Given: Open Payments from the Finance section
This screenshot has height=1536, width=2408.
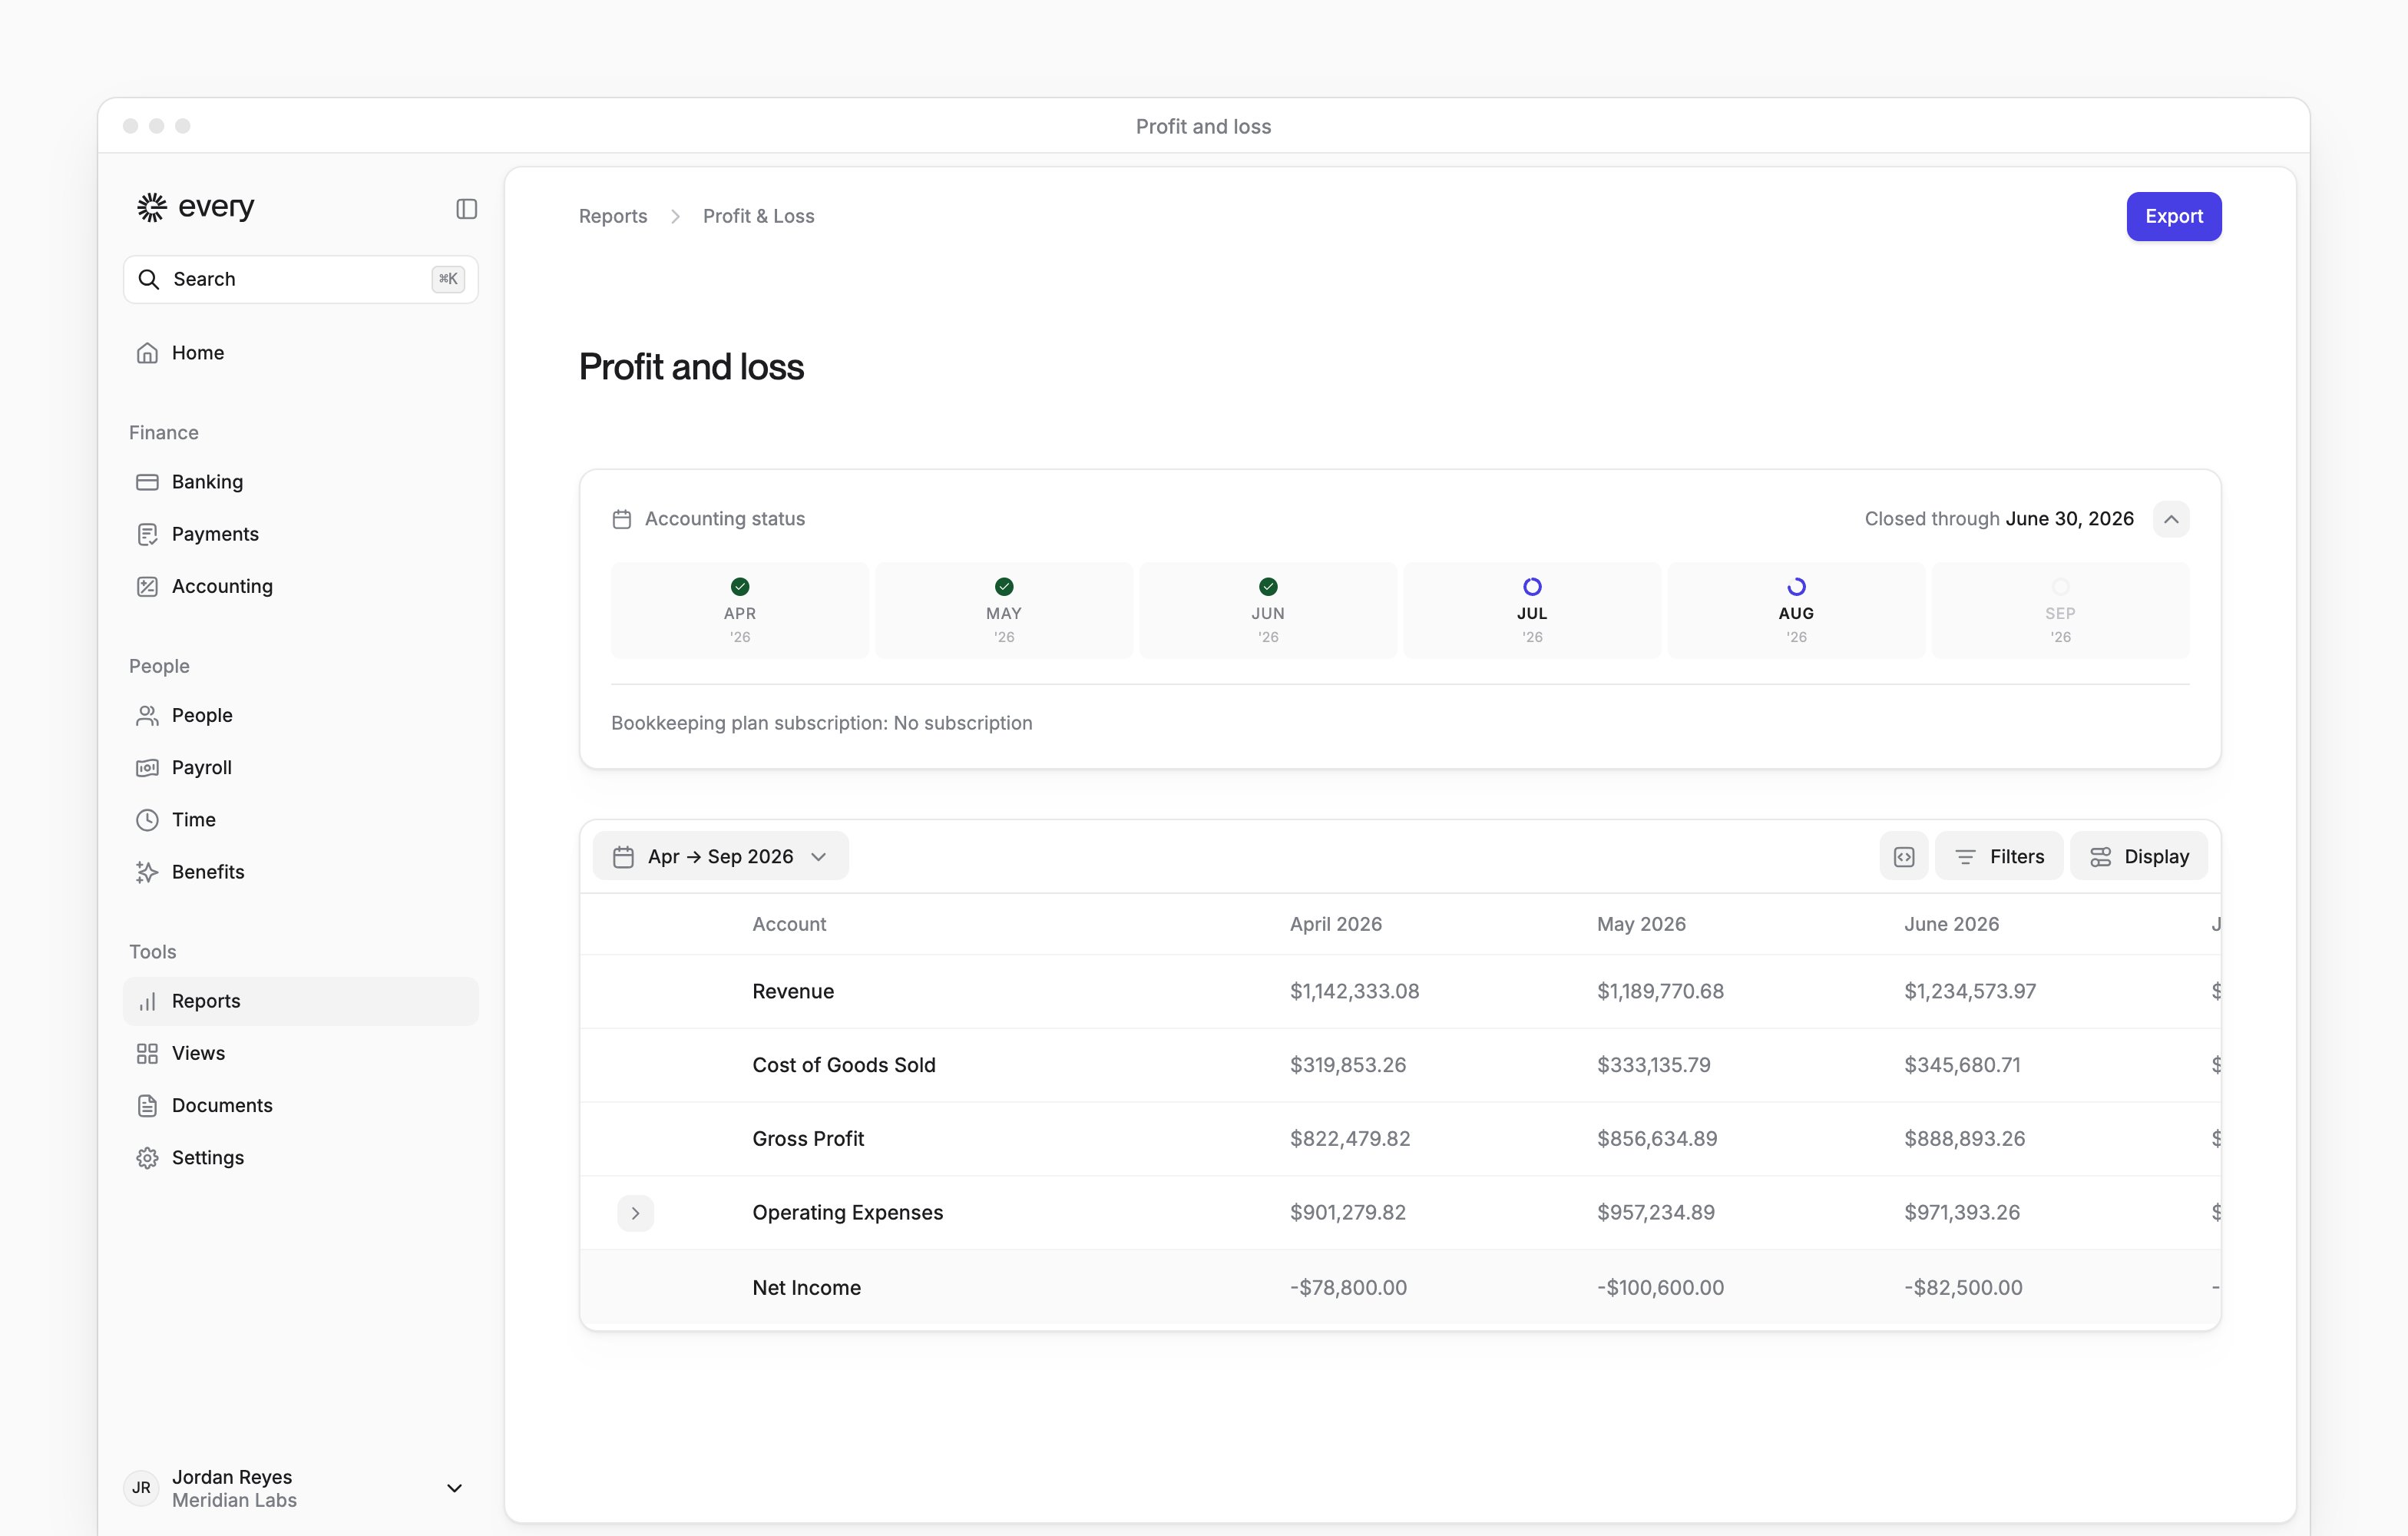Looking at the screenshot, I should [x=300, y=534].
